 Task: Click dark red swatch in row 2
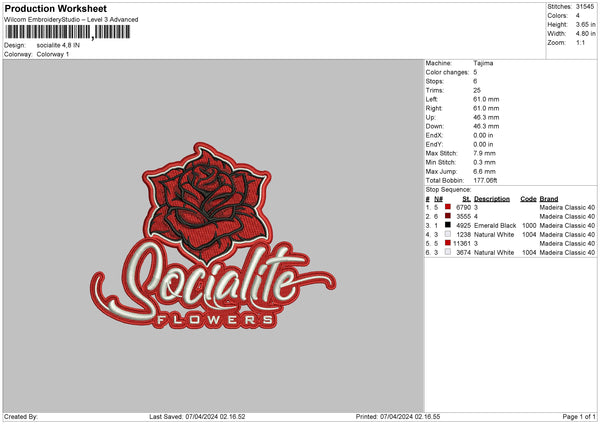tap(448, 216)
